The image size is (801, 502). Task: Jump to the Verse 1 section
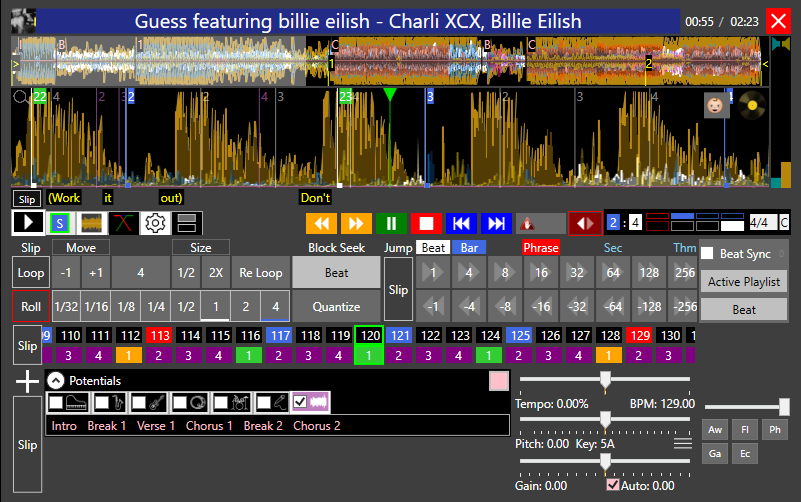(156, 426)
